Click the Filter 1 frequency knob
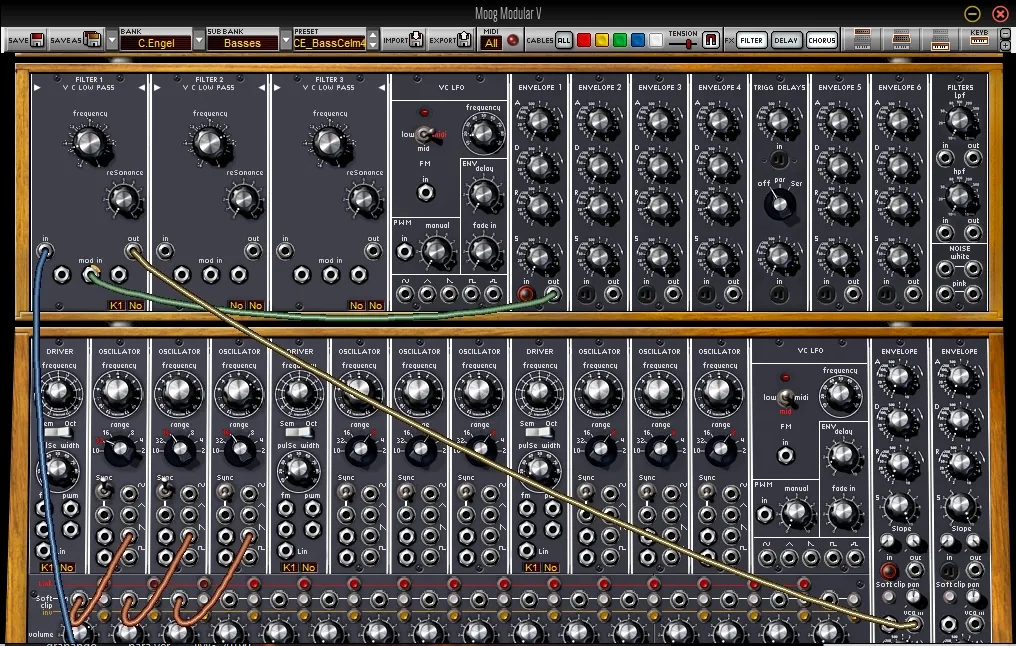 [x=89, y=143]
